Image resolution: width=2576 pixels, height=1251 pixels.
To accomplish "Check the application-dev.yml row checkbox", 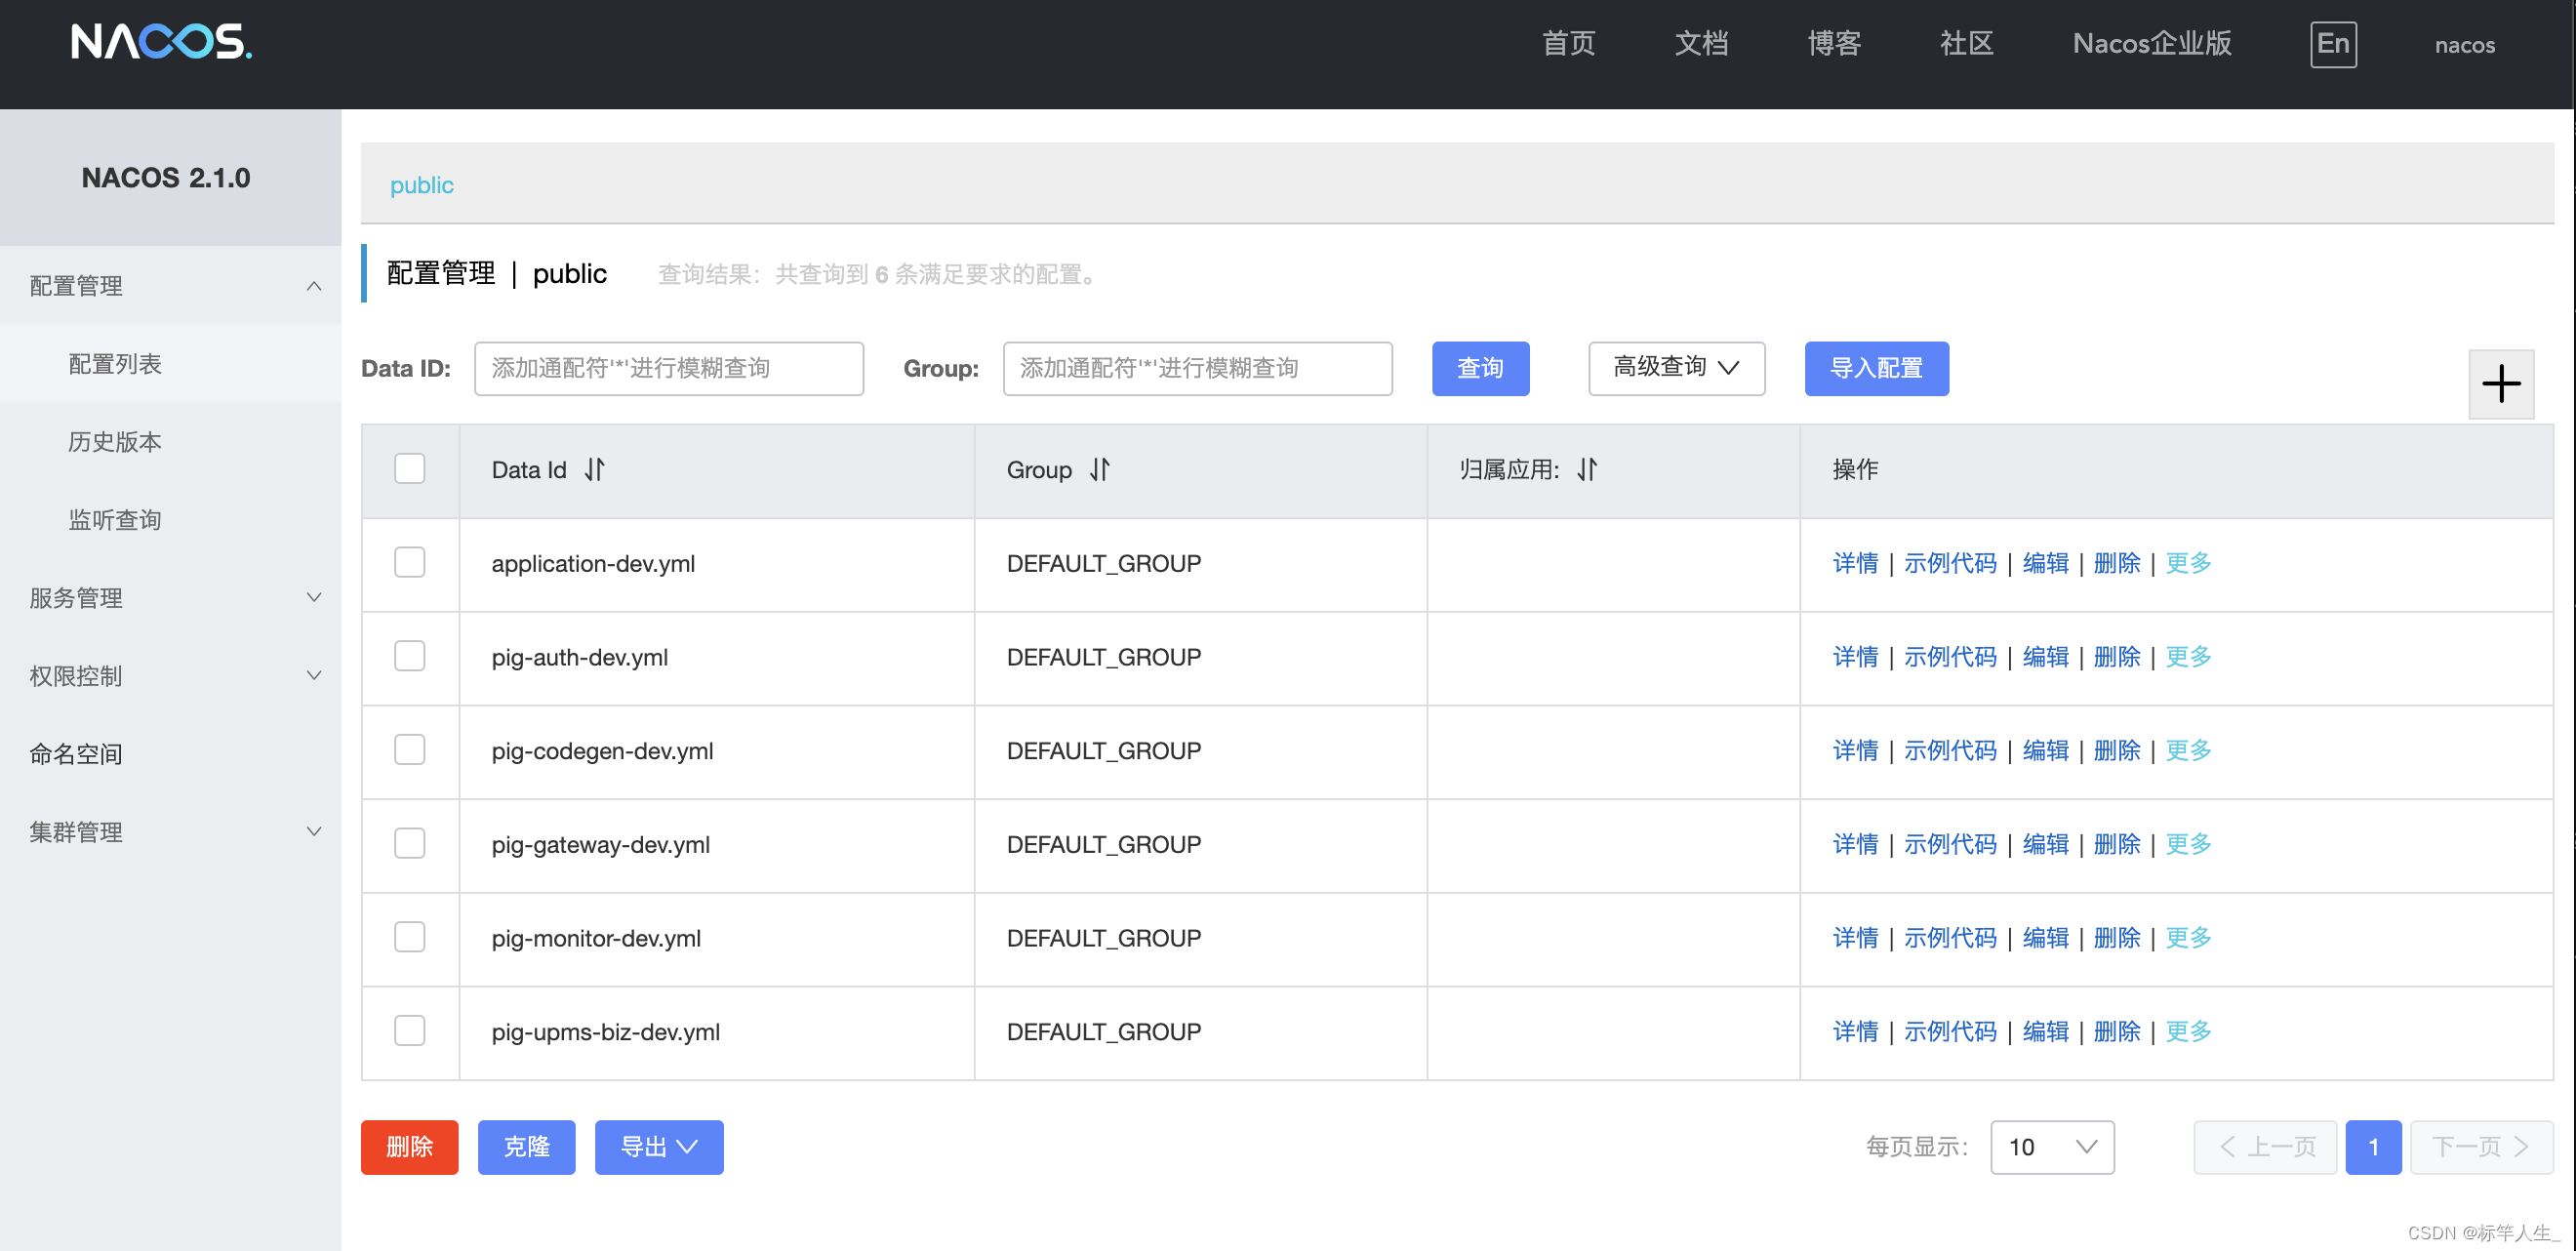I will point(409,563).
